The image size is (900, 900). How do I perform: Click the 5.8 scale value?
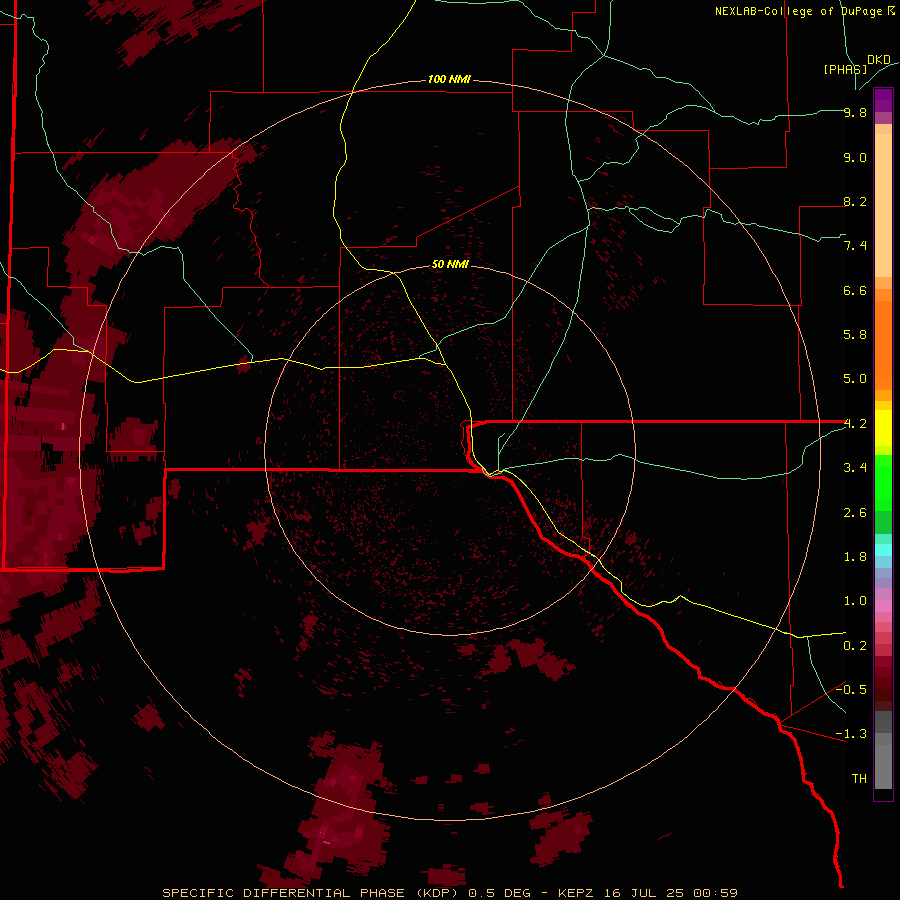point(855,334)
